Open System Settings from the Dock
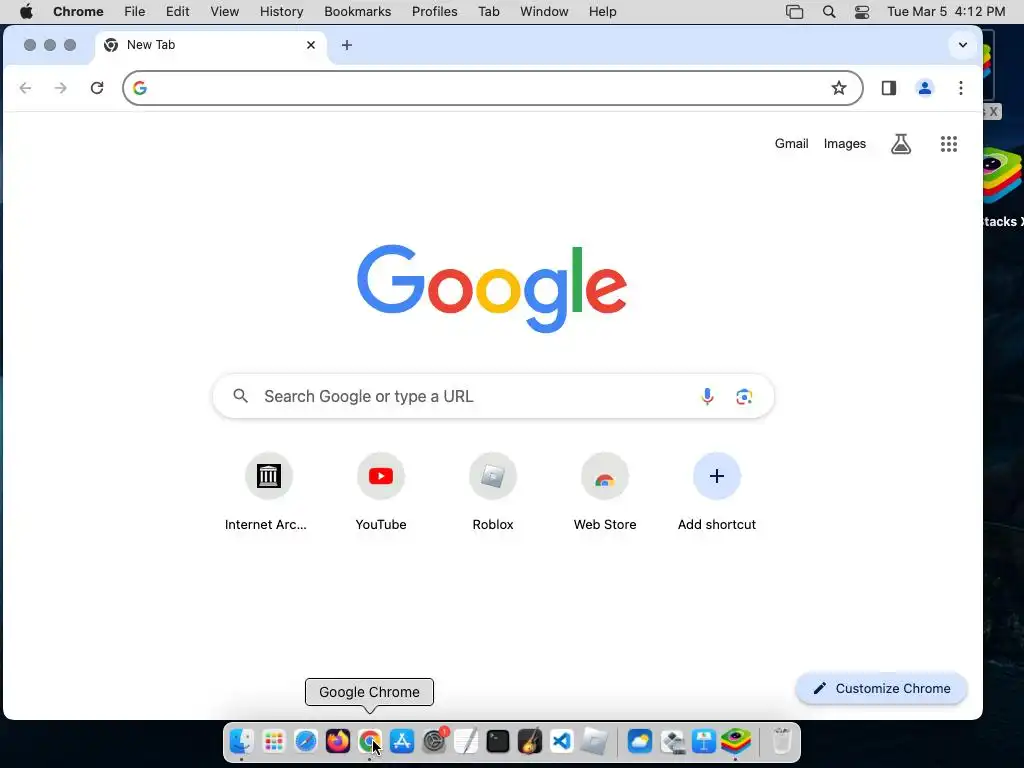This screenshot has width=1024, height=768. (x=434, y=741)
